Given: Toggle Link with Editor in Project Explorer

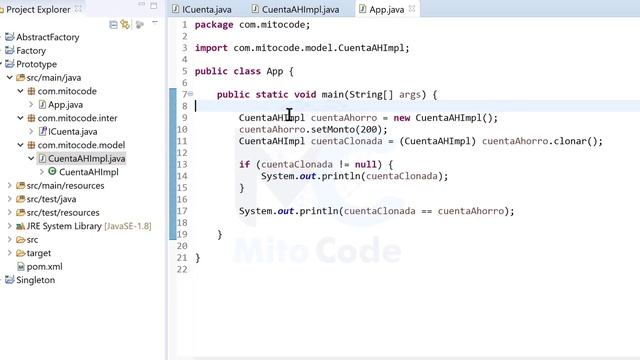Looking at the screenshot, I should click(125, 24).
